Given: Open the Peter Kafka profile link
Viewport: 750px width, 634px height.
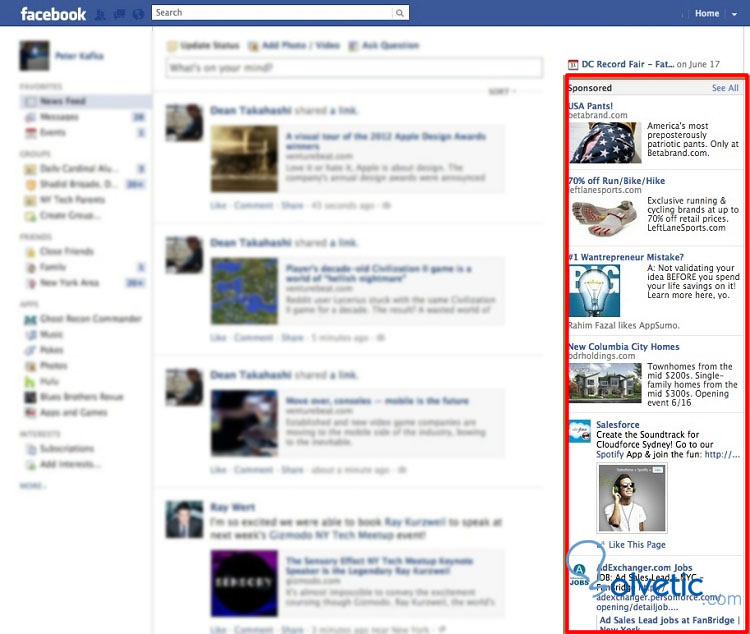Looking at the screenshot, I should [79, 56].
